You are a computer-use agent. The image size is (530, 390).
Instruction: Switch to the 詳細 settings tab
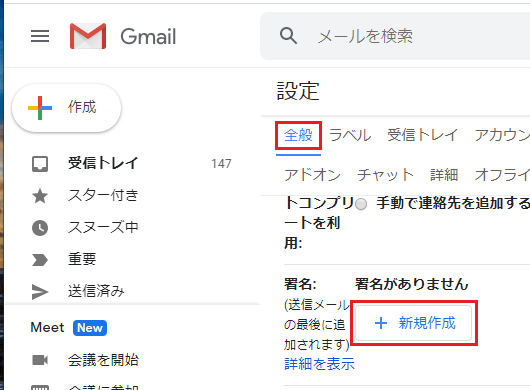click(x=444, y=175)
